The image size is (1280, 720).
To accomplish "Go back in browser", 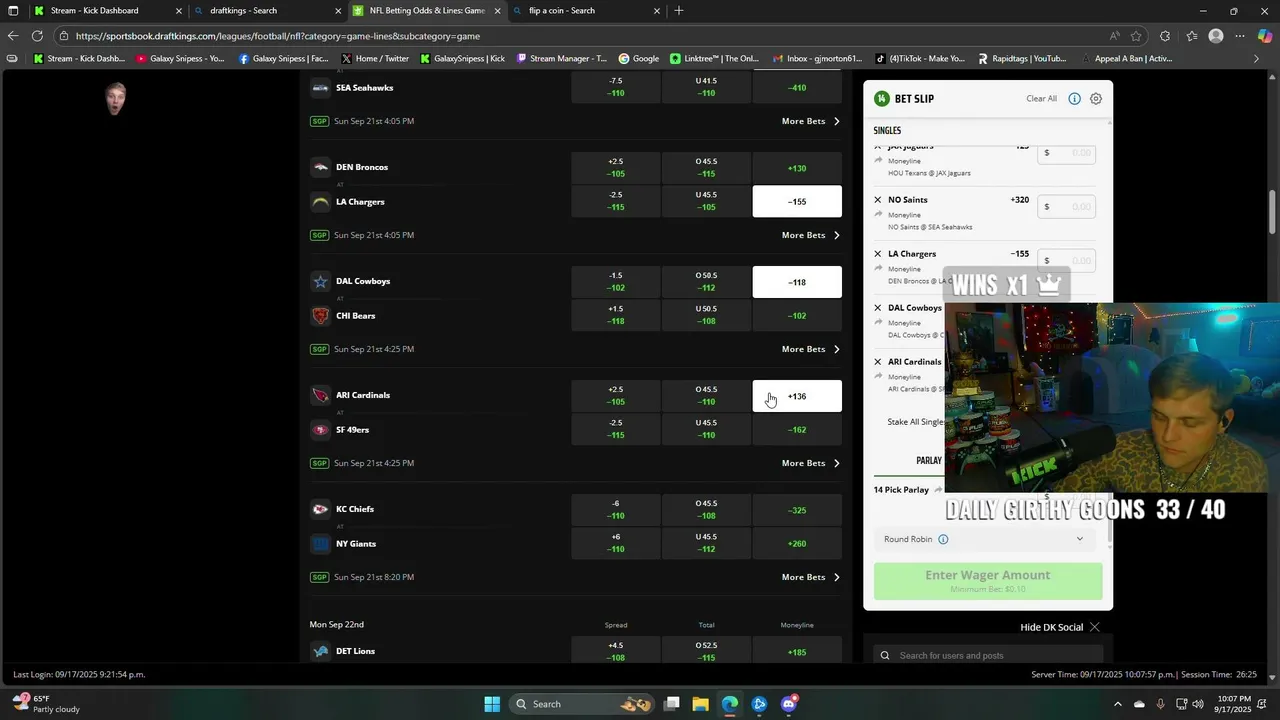I will point(12,36).
